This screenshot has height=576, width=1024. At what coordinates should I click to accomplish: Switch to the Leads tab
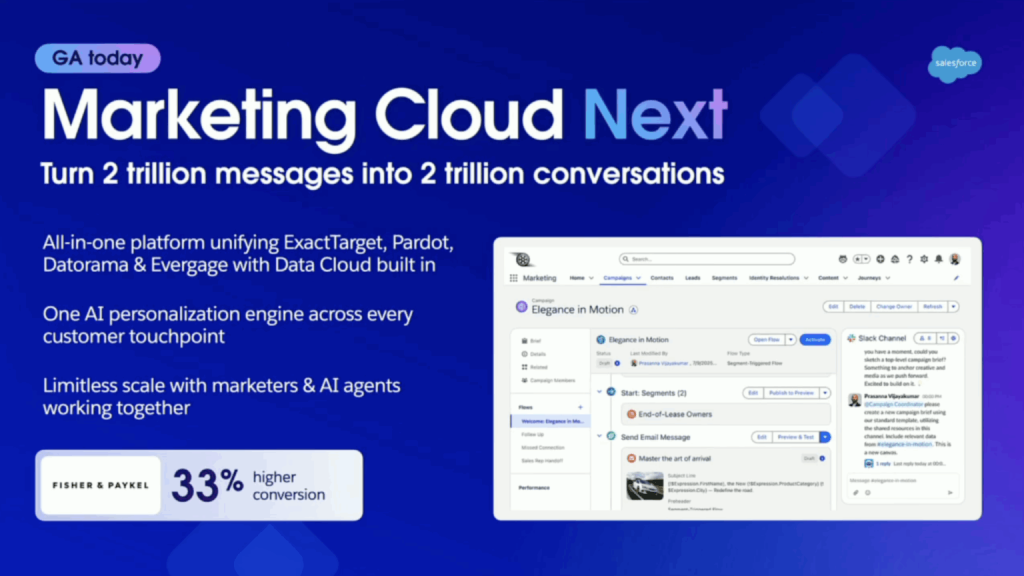(692, 278)
